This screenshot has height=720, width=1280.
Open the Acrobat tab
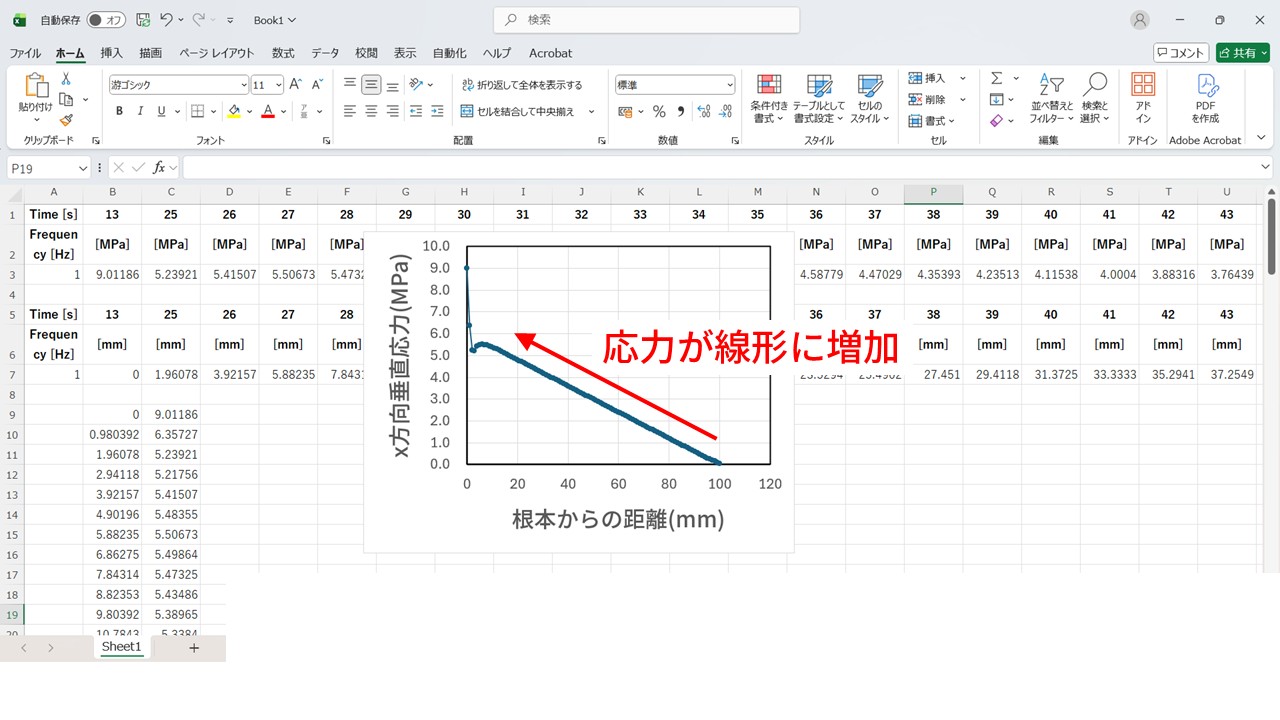[550, 53]
